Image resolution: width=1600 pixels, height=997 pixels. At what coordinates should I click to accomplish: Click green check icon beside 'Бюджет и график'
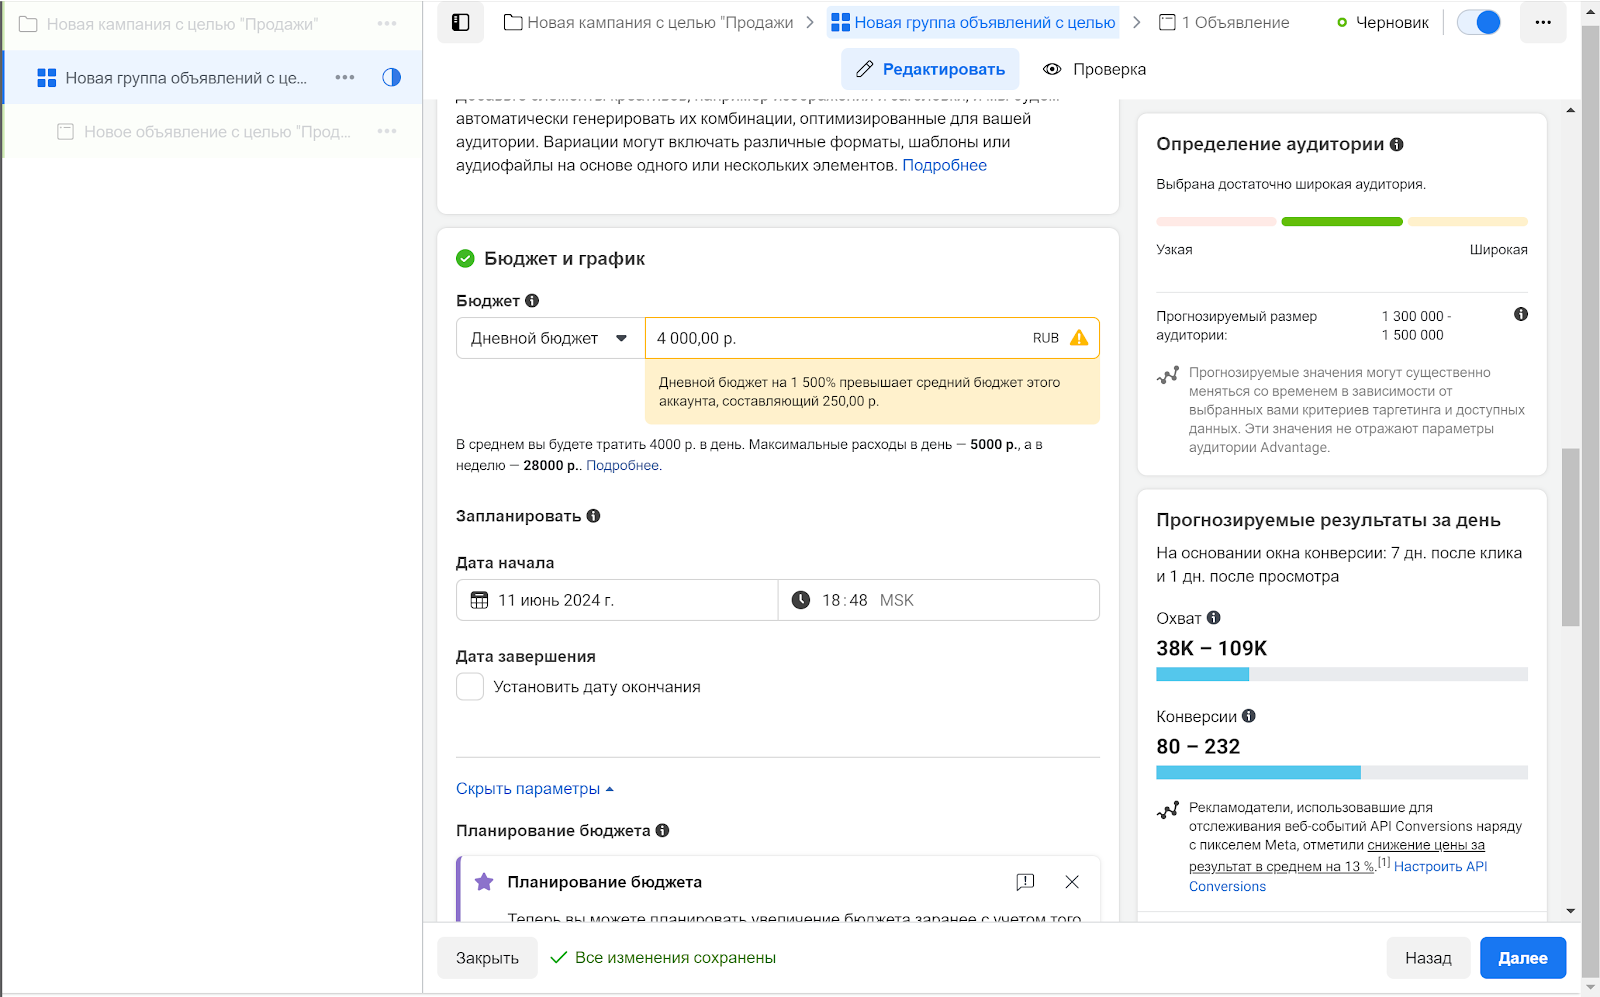point(465,258)
